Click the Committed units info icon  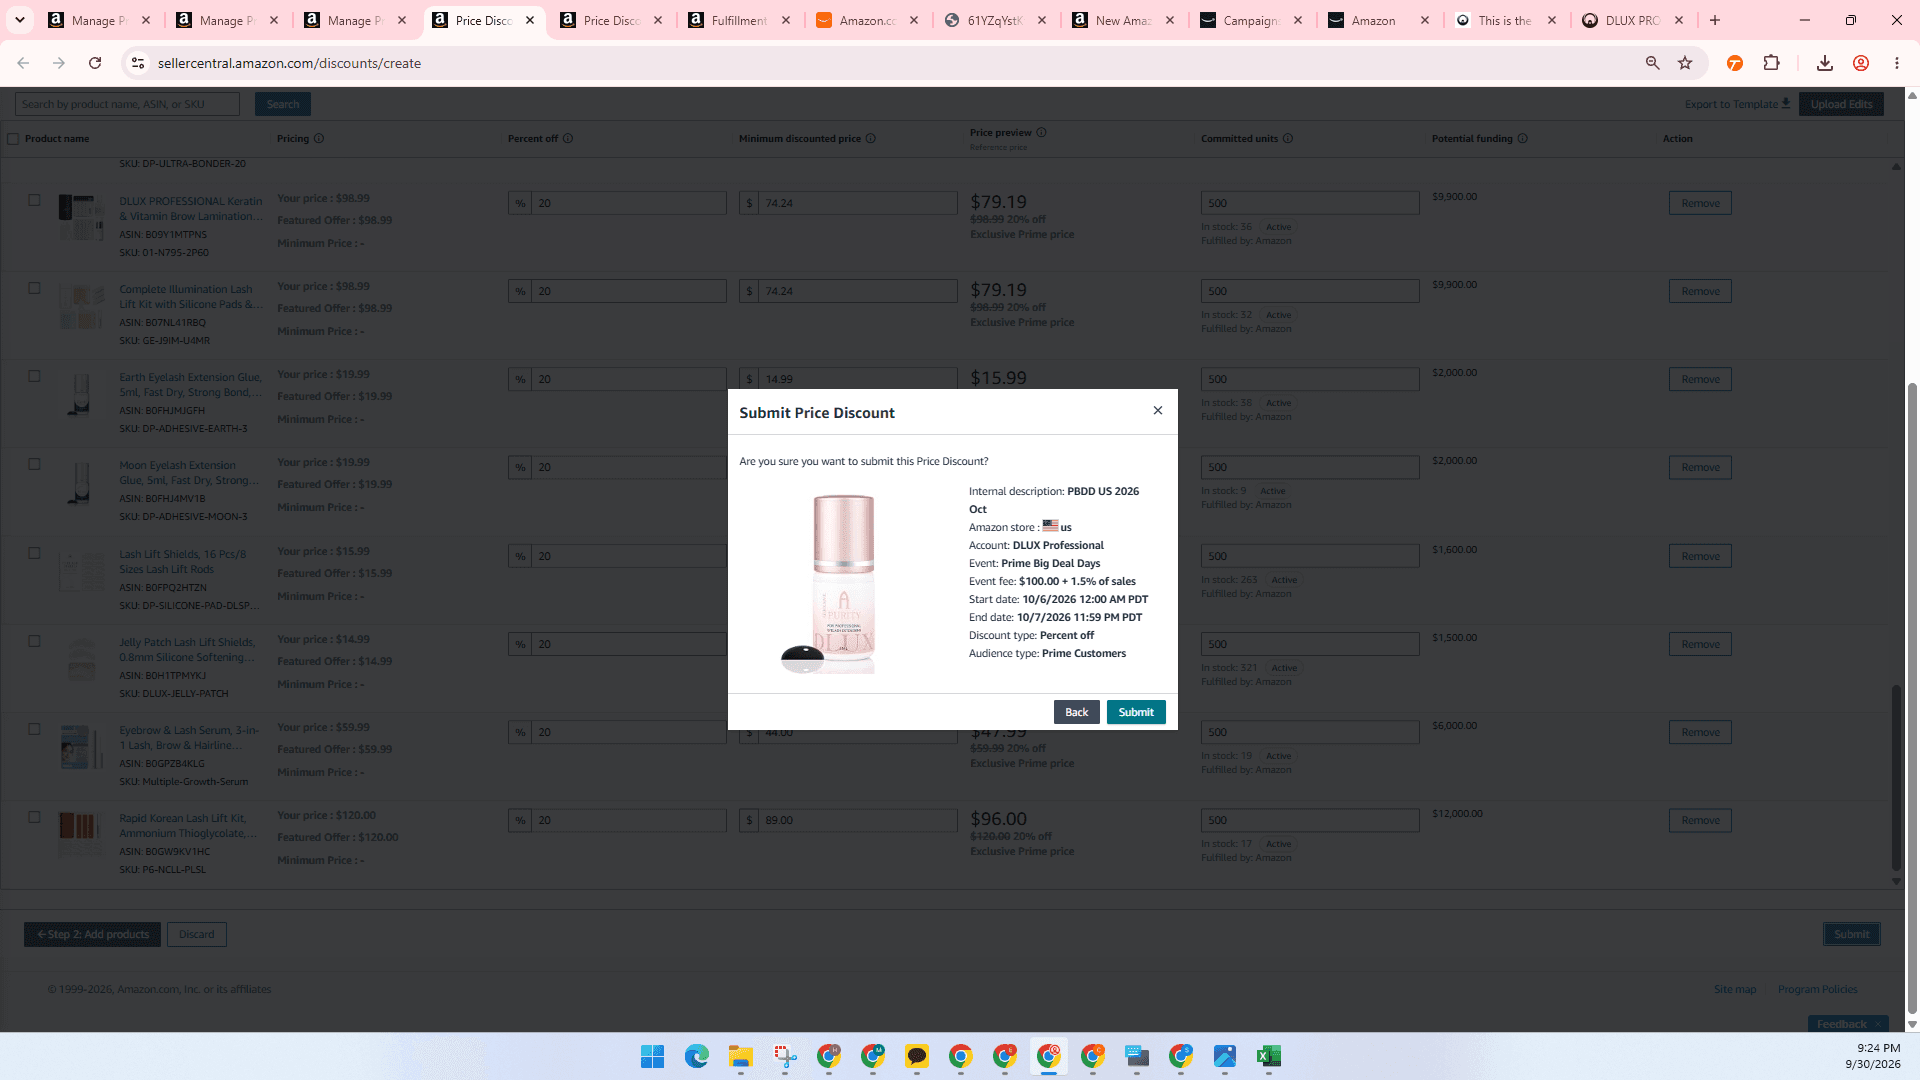1288,138
